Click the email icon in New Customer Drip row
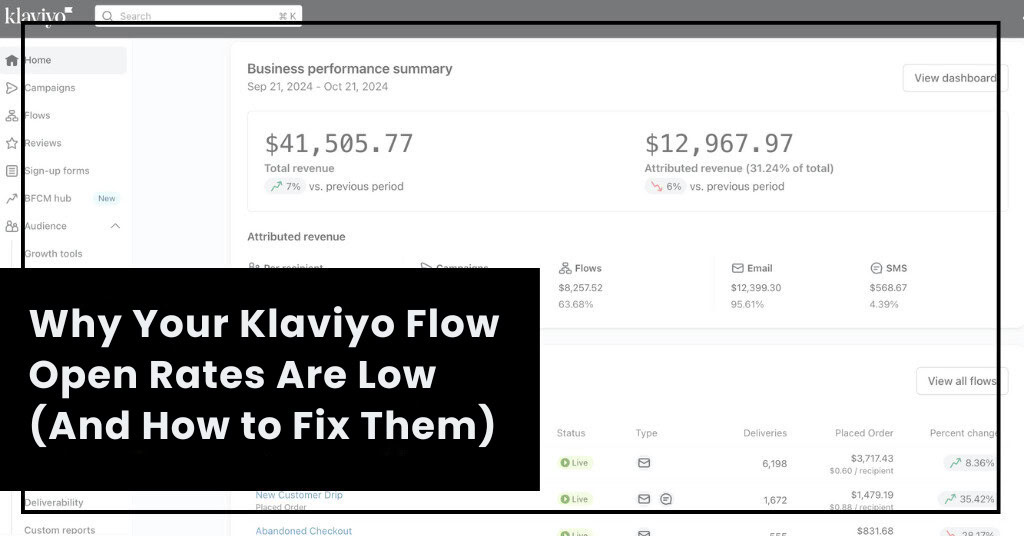Screen dimensions: 1024x536 coord(644,499)
